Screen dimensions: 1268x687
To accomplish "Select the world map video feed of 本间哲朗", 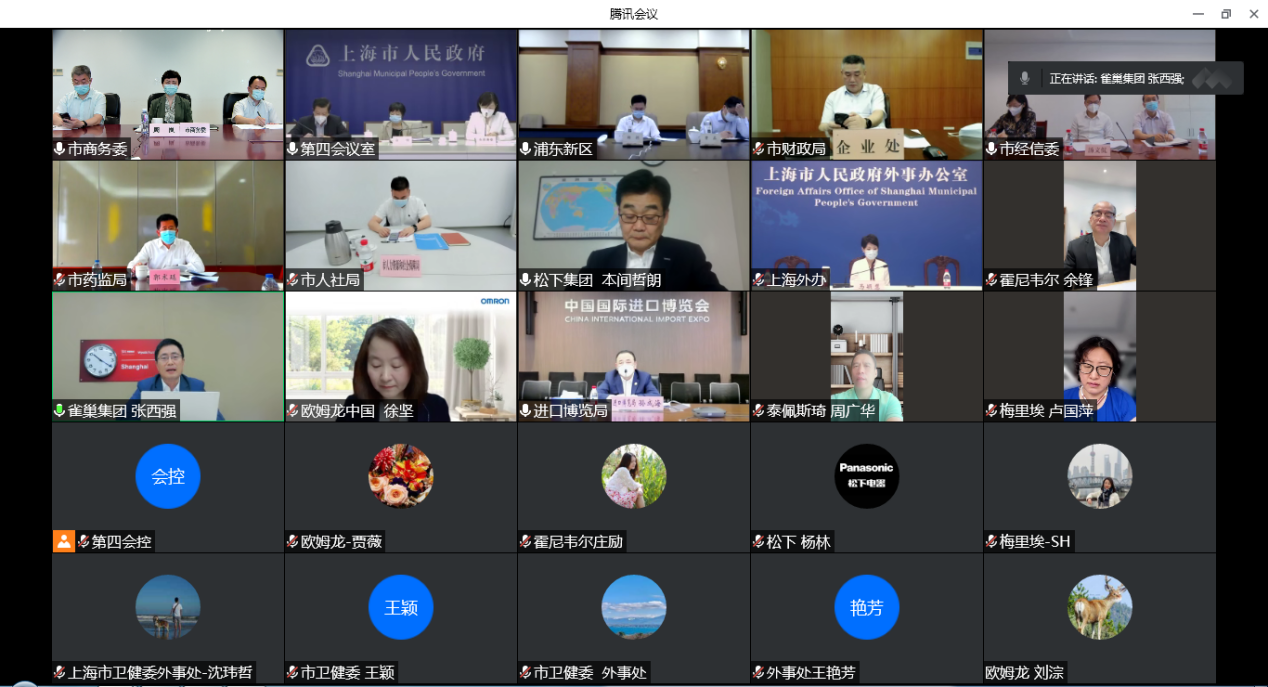I will 634,225.
